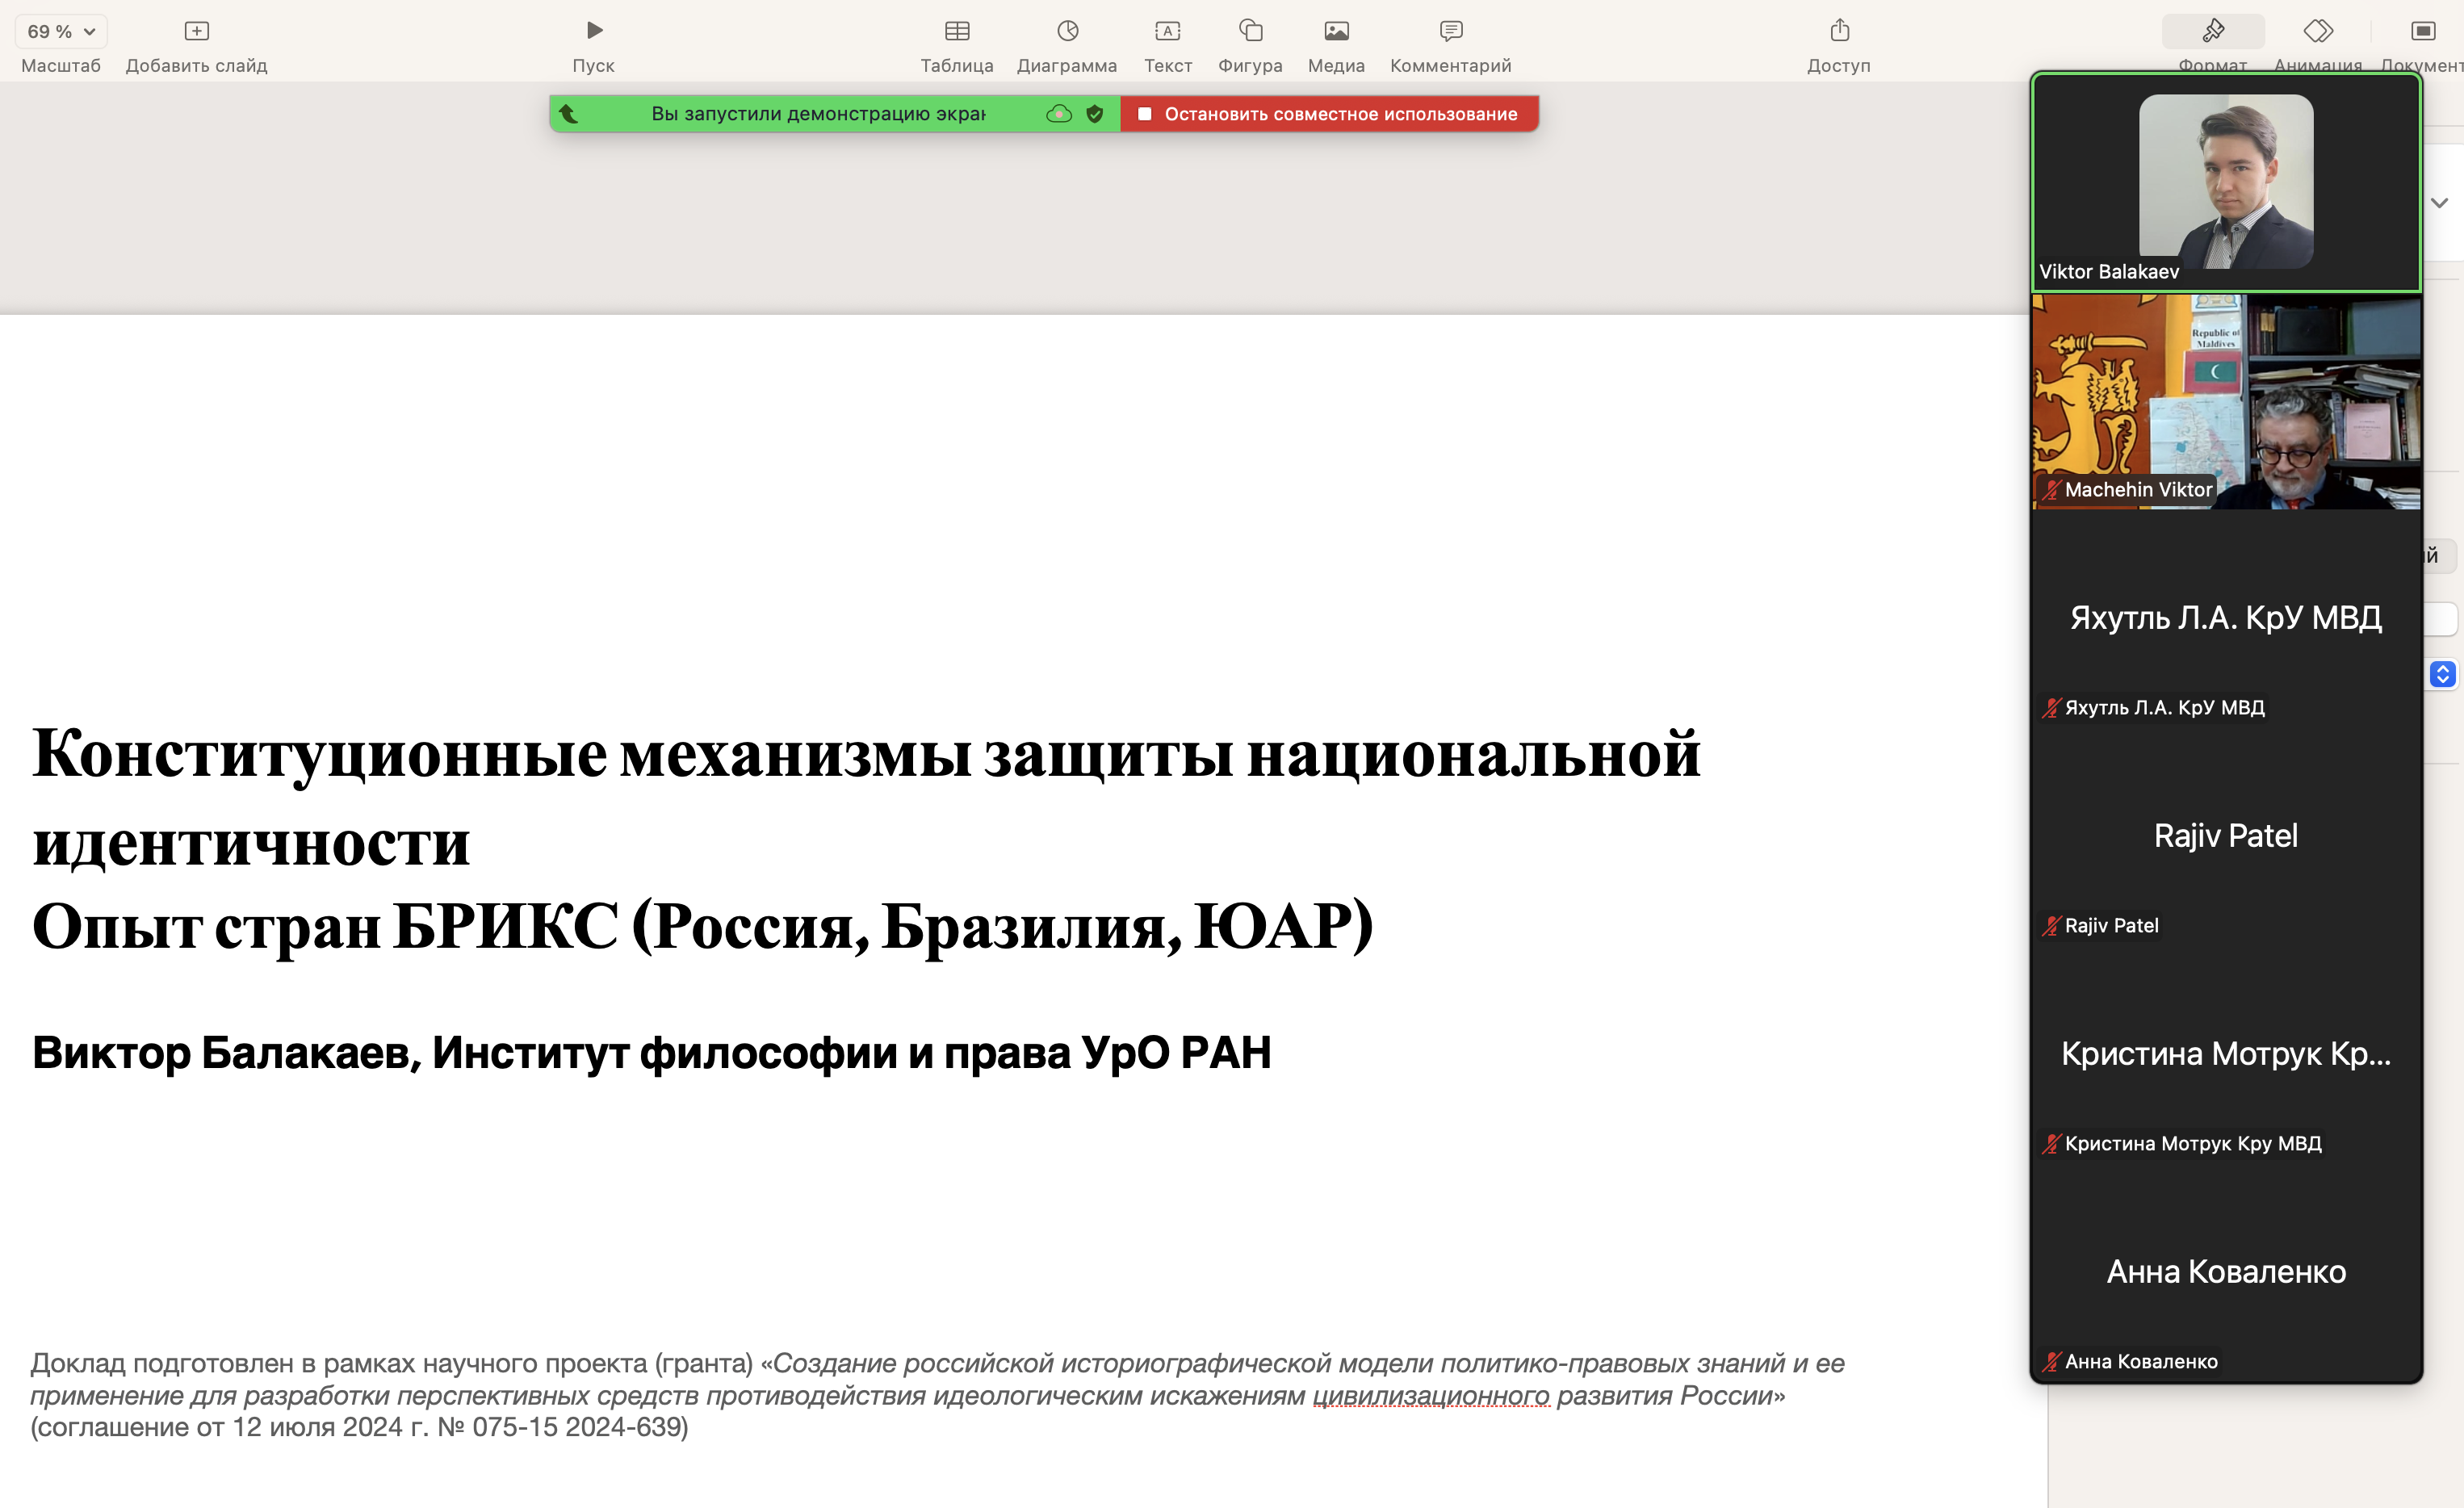The height and width of the screenshot is (1508, 2464).
Task: Open the 69 % zoom dropdown
Action: point(61,31)
